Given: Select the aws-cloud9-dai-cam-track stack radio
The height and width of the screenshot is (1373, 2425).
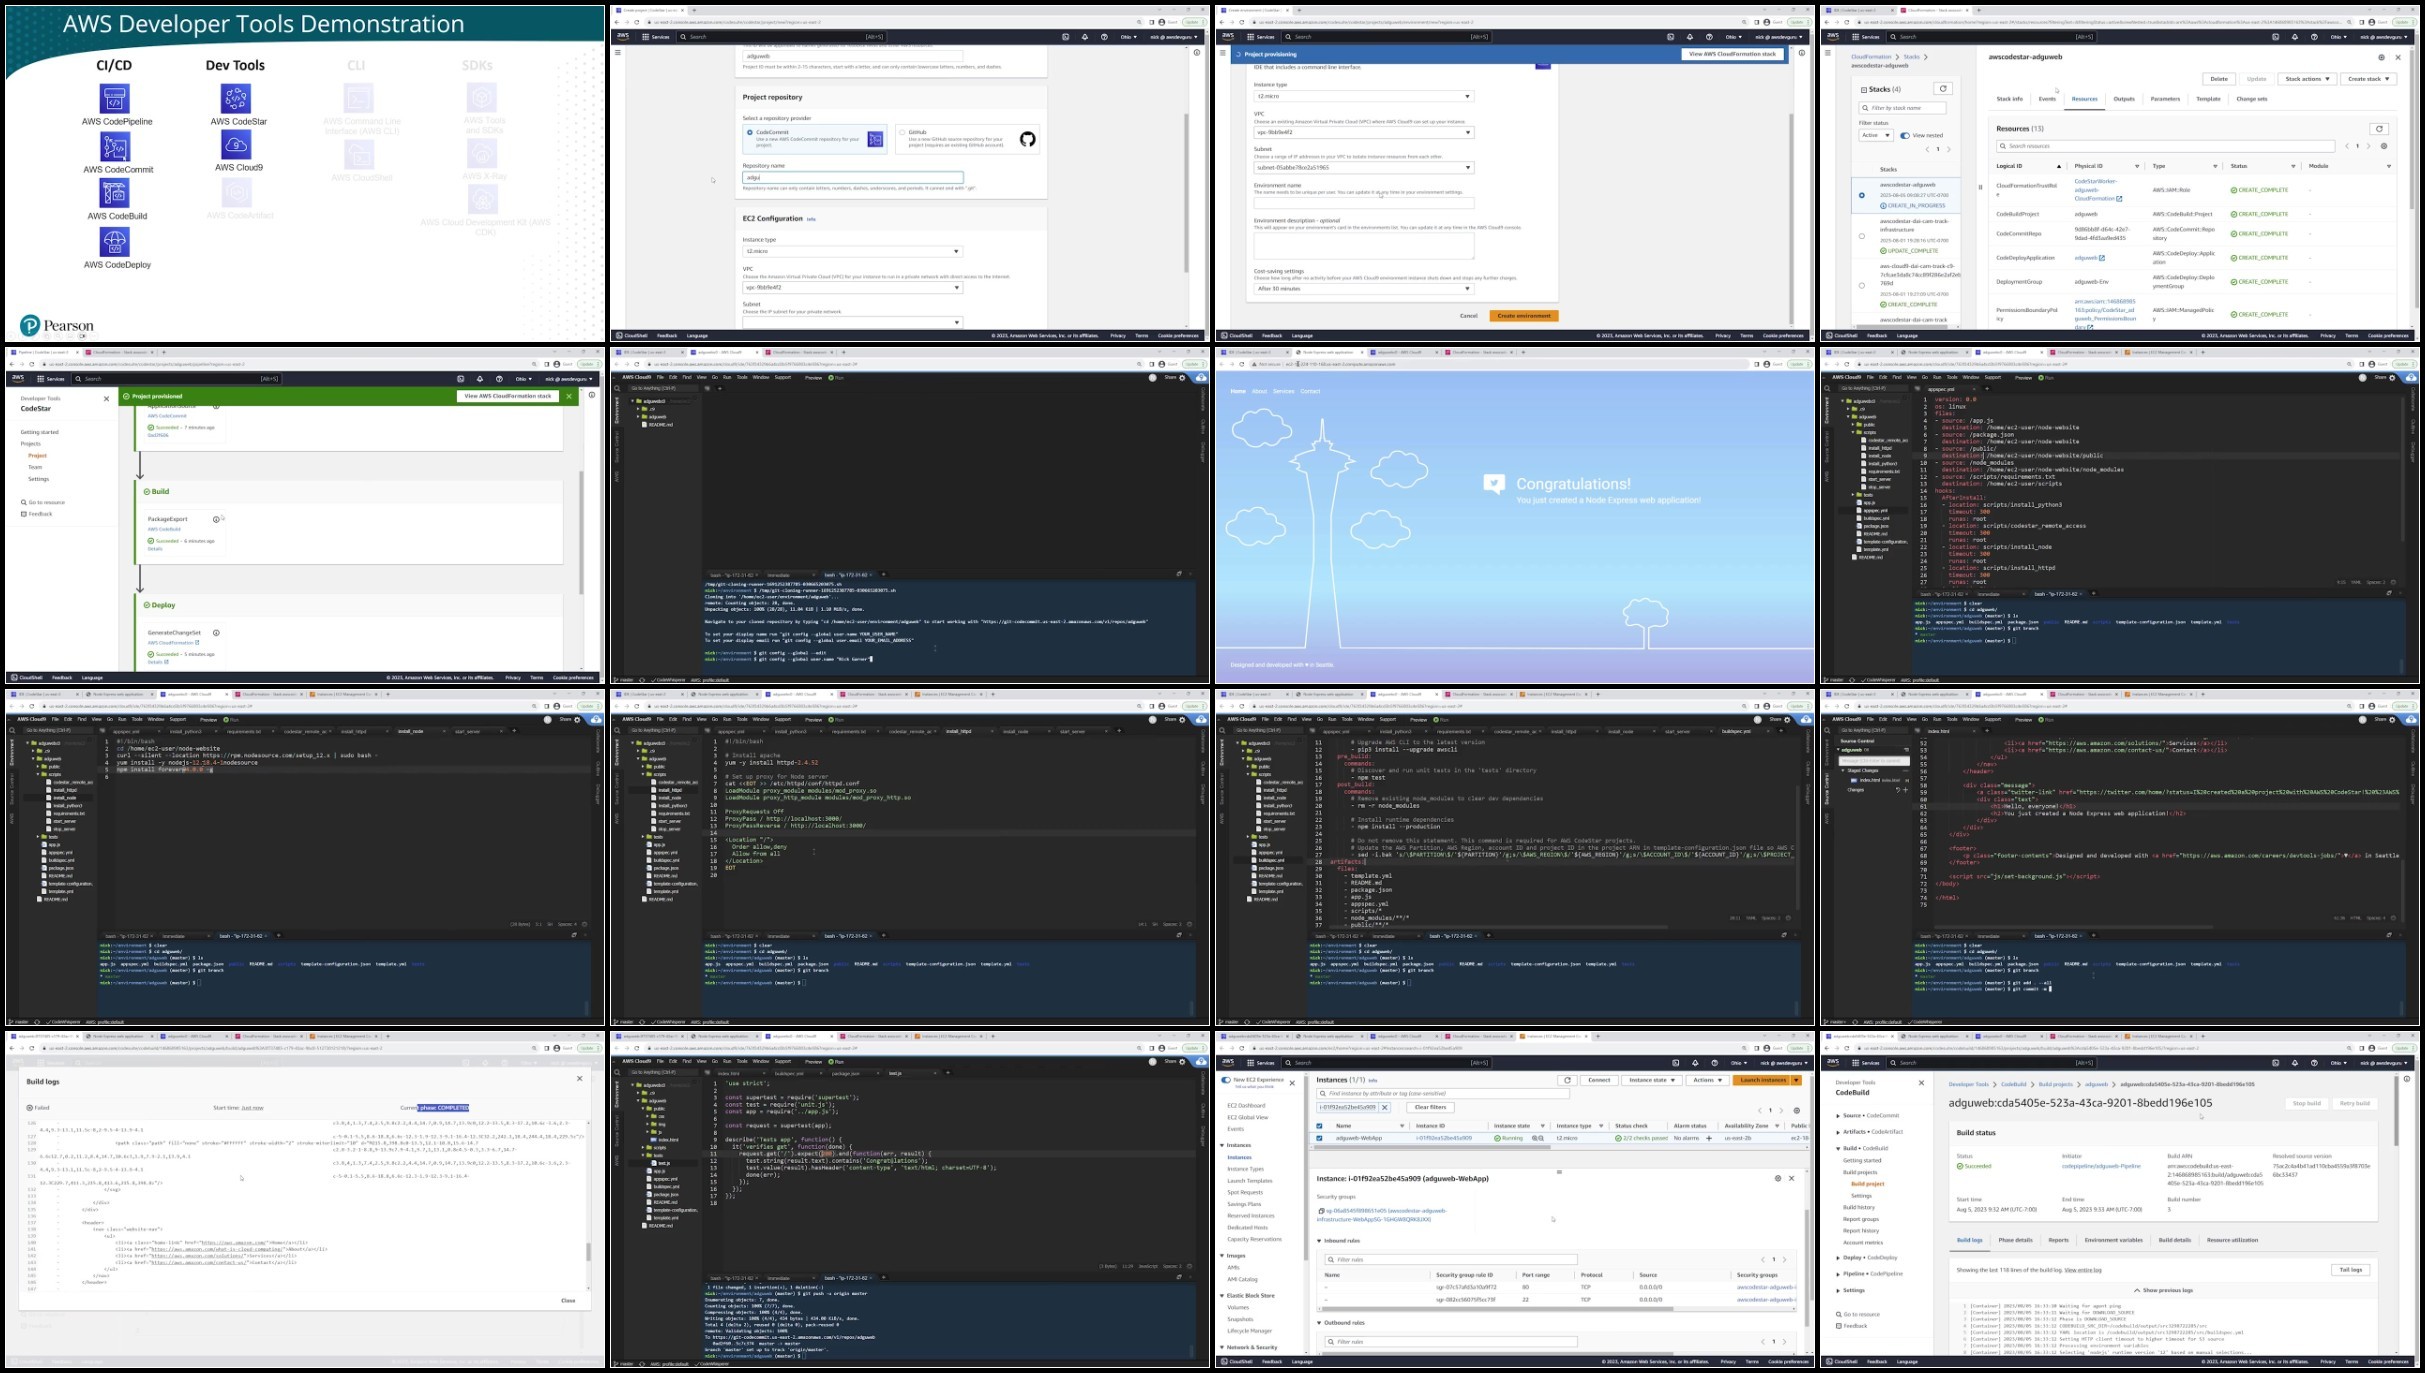Looking at the screenshot, I should [x=1862, y=286].
